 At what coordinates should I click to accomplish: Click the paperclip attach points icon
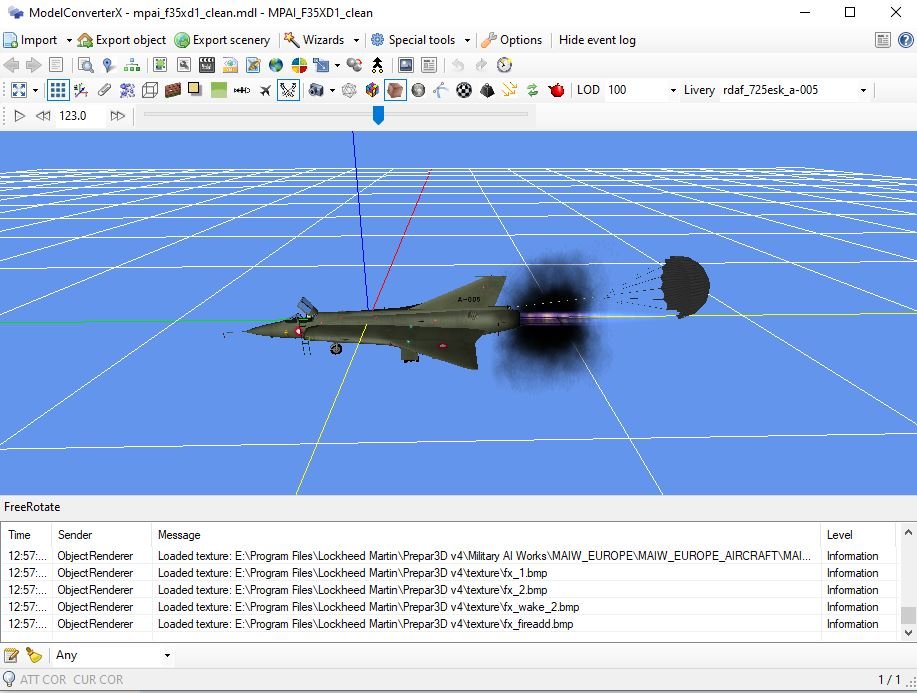point(104,90)
